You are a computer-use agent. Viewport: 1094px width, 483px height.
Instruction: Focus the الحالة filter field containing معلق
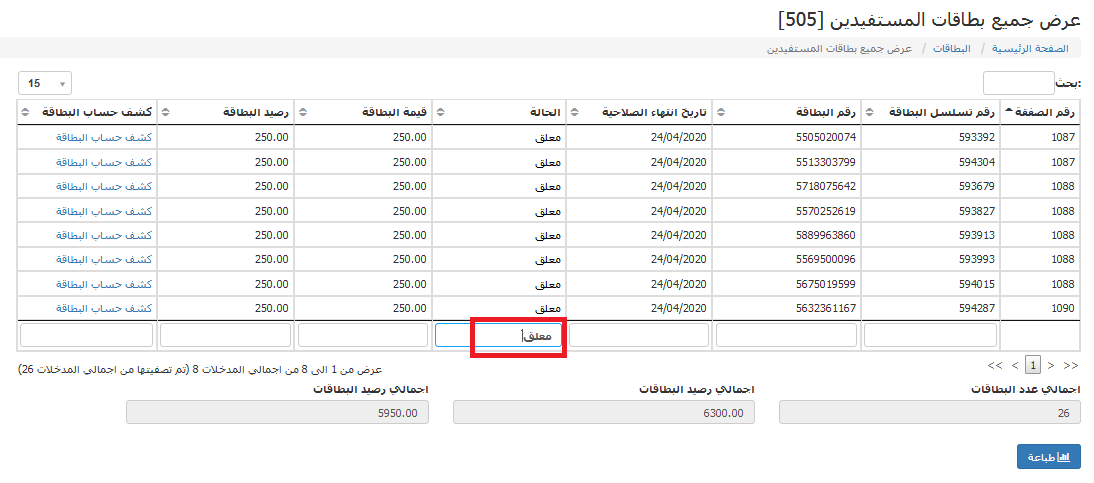[500, 335]
